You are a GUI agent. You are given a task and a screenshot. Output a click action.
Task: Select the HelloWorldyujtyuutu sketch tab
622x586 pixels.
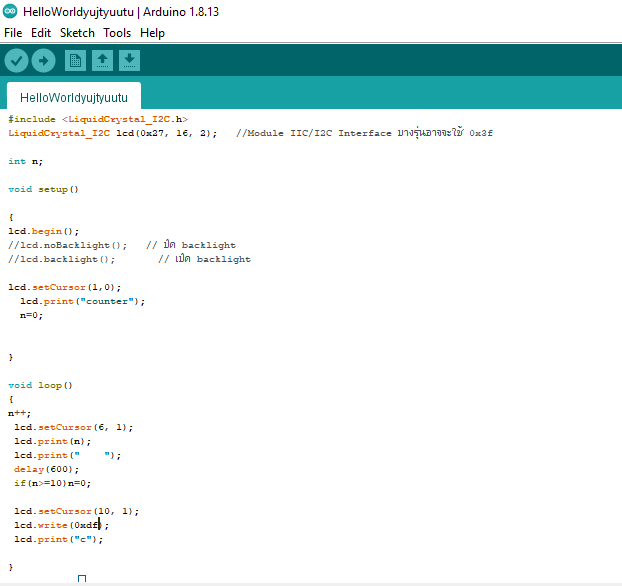(x=74, y=97)
